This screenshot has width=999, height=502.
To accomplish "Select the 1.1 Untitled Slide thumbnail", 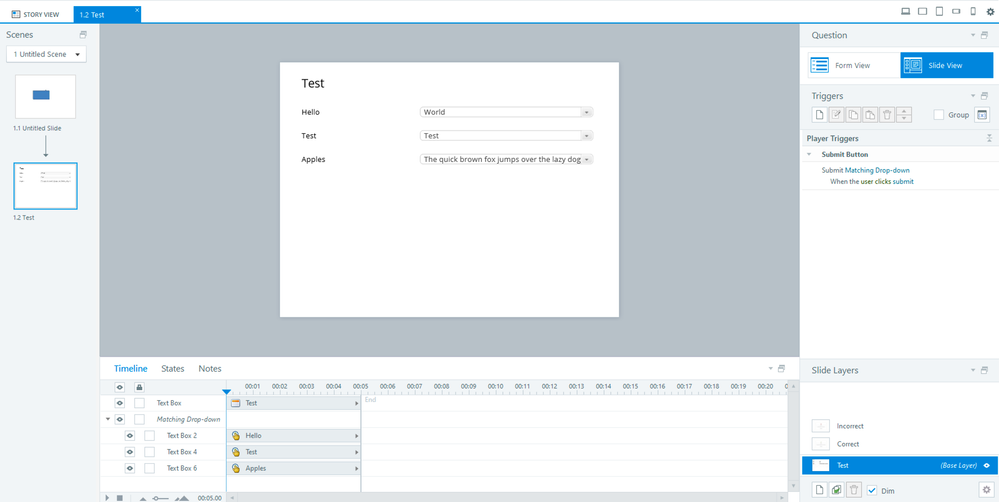I will coord(45,96).
